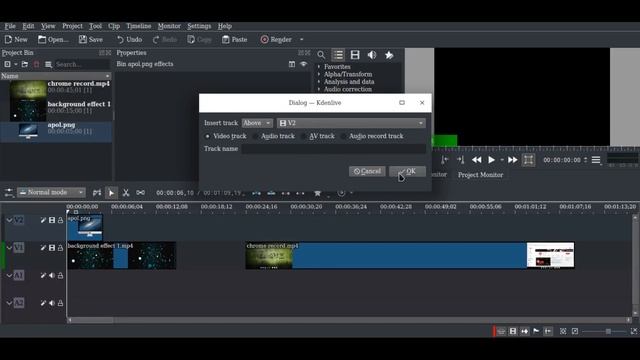
Task: Click the Name column header in Project Bin
Action: (x=56, y=76)
